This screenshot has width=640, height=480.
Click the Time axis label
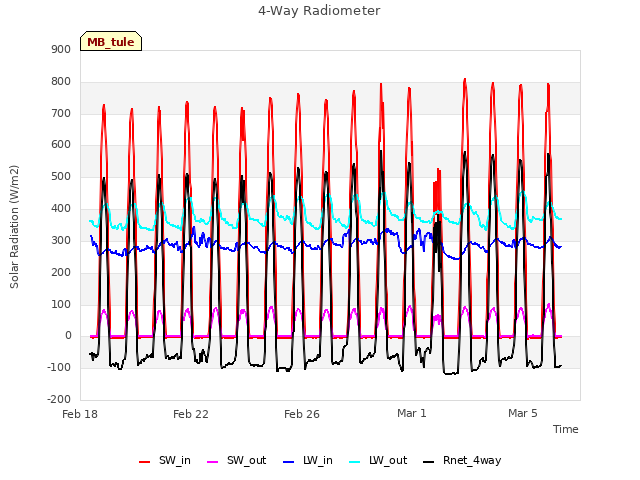click(566, 429)
